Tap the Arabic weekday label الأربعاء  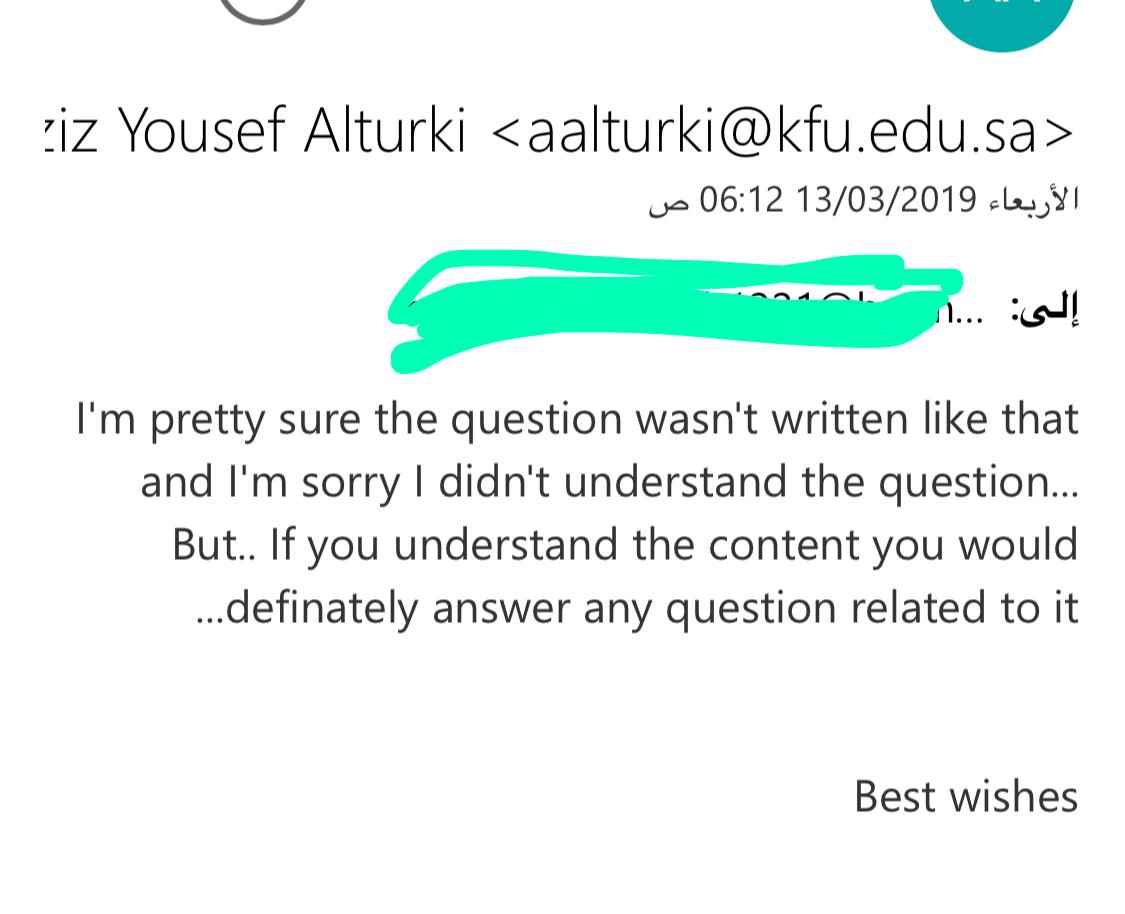[x=1033, y=201]
